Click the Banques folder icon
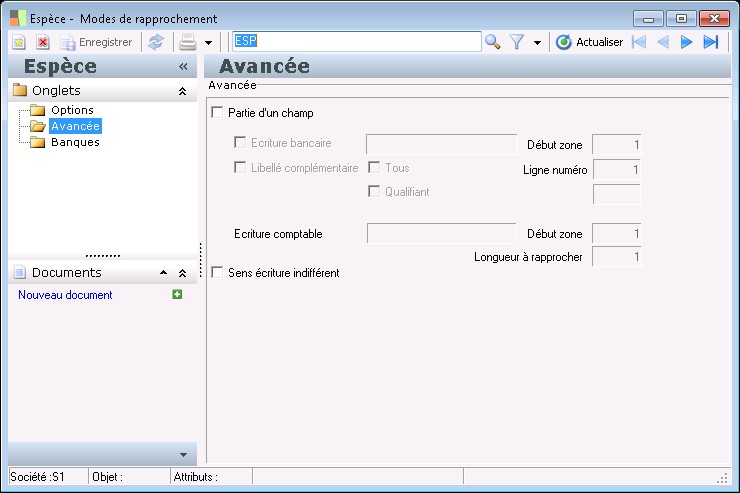This screenshot has width=740, height=493. coord(37,142)
